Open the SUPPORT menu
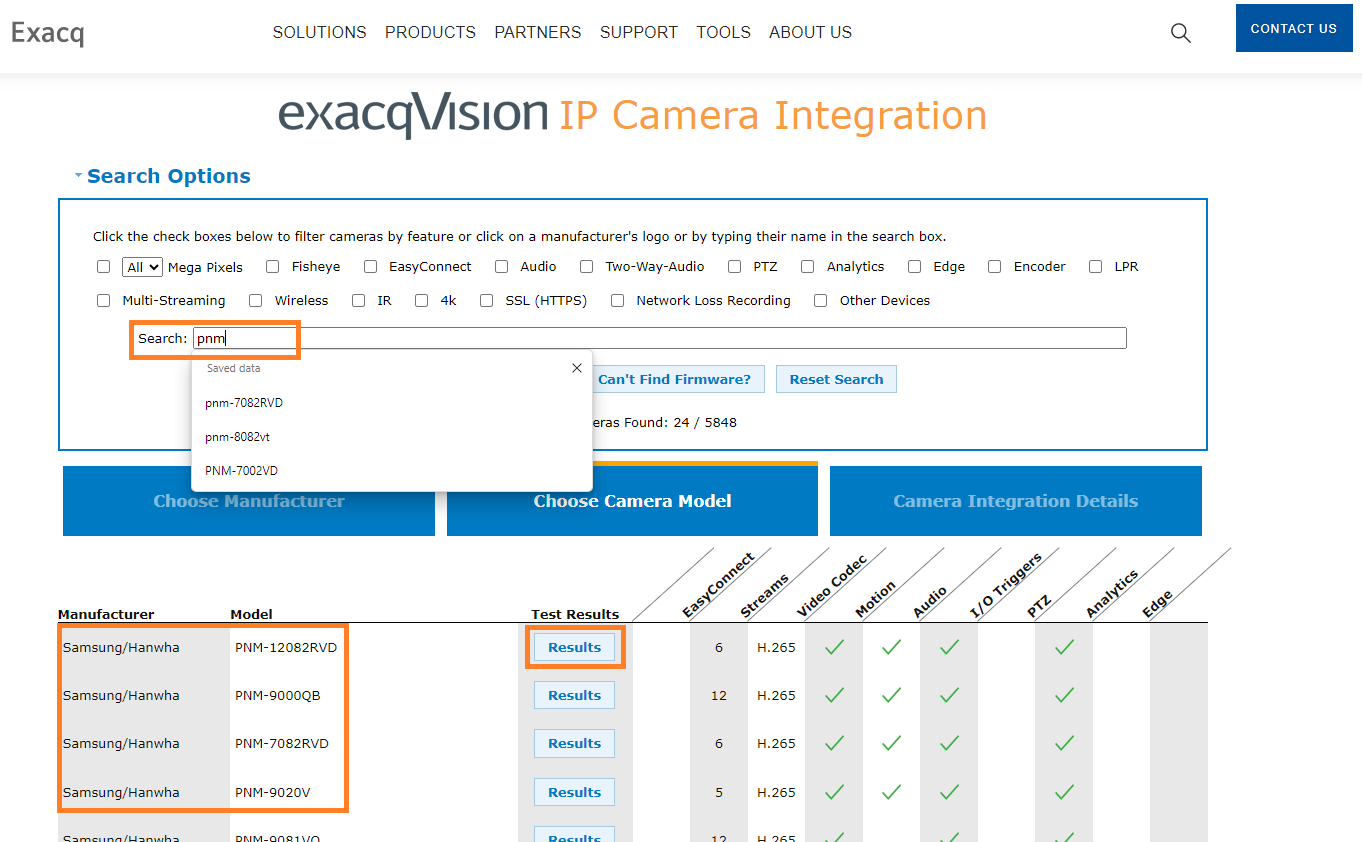The height and width of the screenshot is (842, 1362). (639, 33)
